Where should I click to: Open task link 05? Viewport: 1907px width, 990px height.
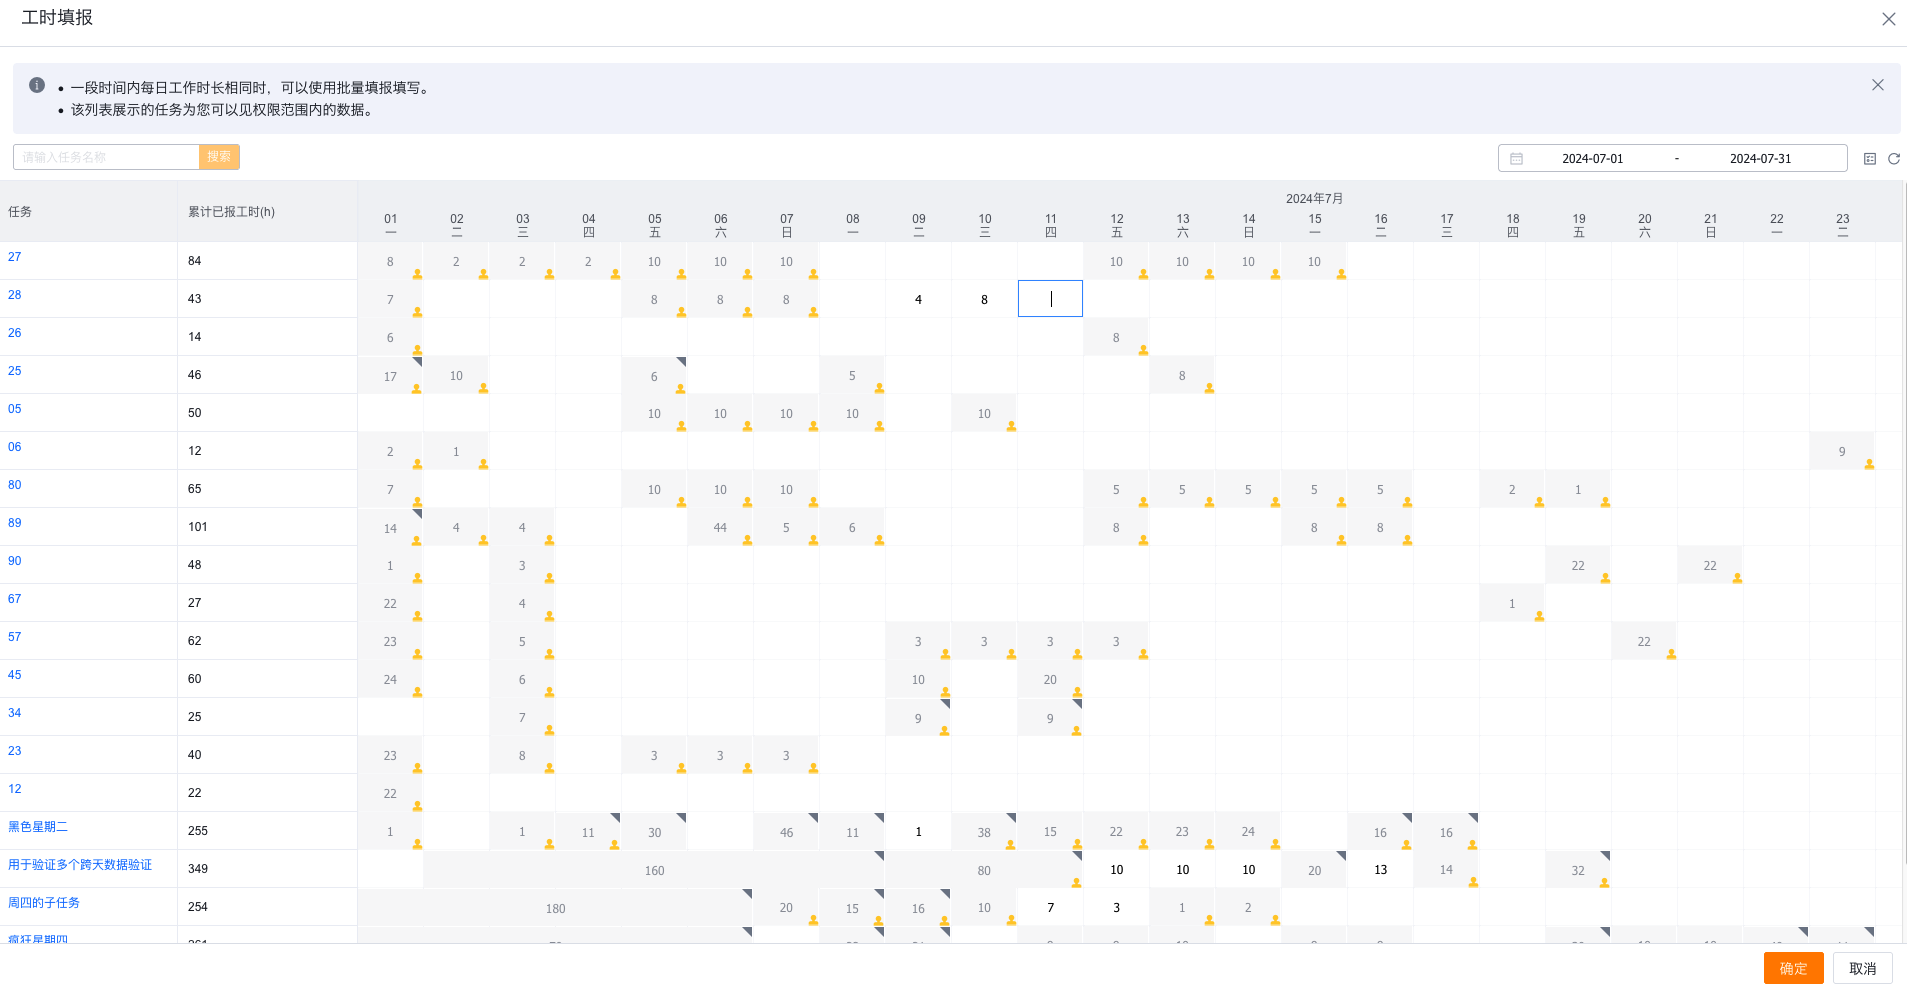point(15,409)
